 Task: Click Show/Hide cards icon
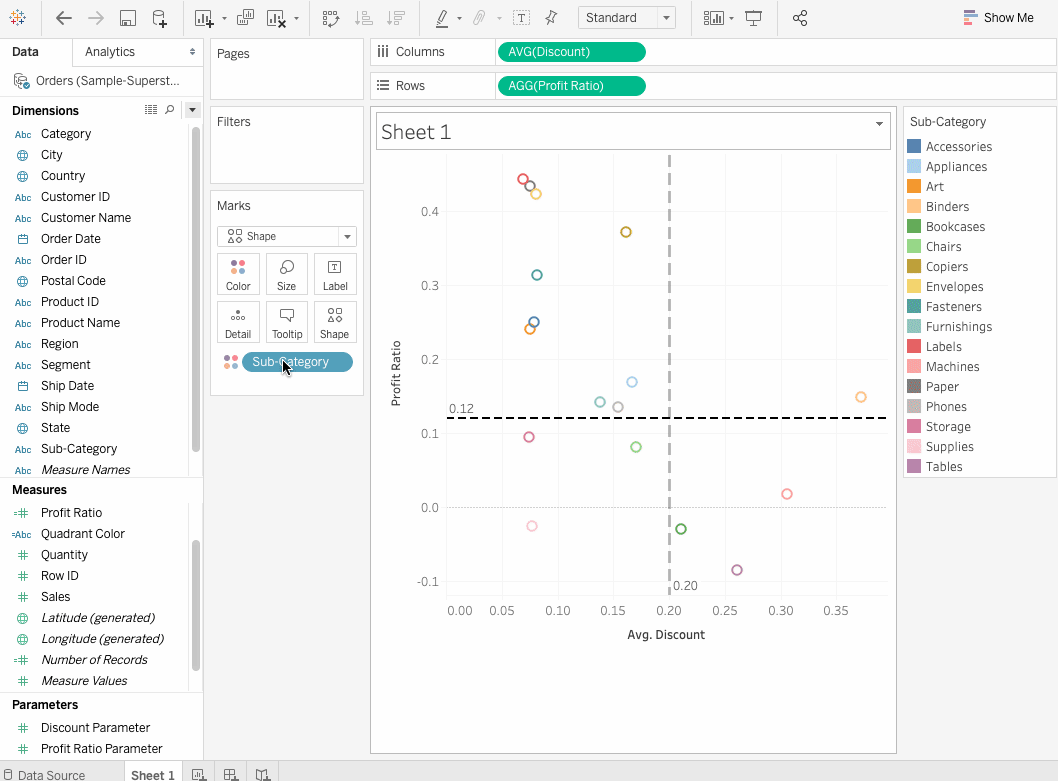pos(713,18)
